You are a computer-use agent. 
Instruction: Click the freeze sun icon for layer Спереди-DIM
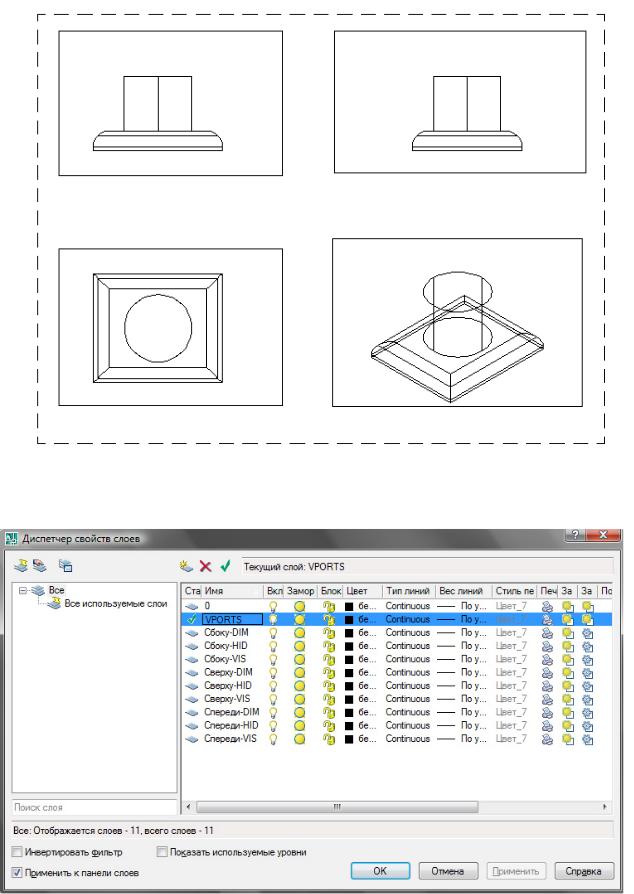pyautogui.click(x=299, y=712)
